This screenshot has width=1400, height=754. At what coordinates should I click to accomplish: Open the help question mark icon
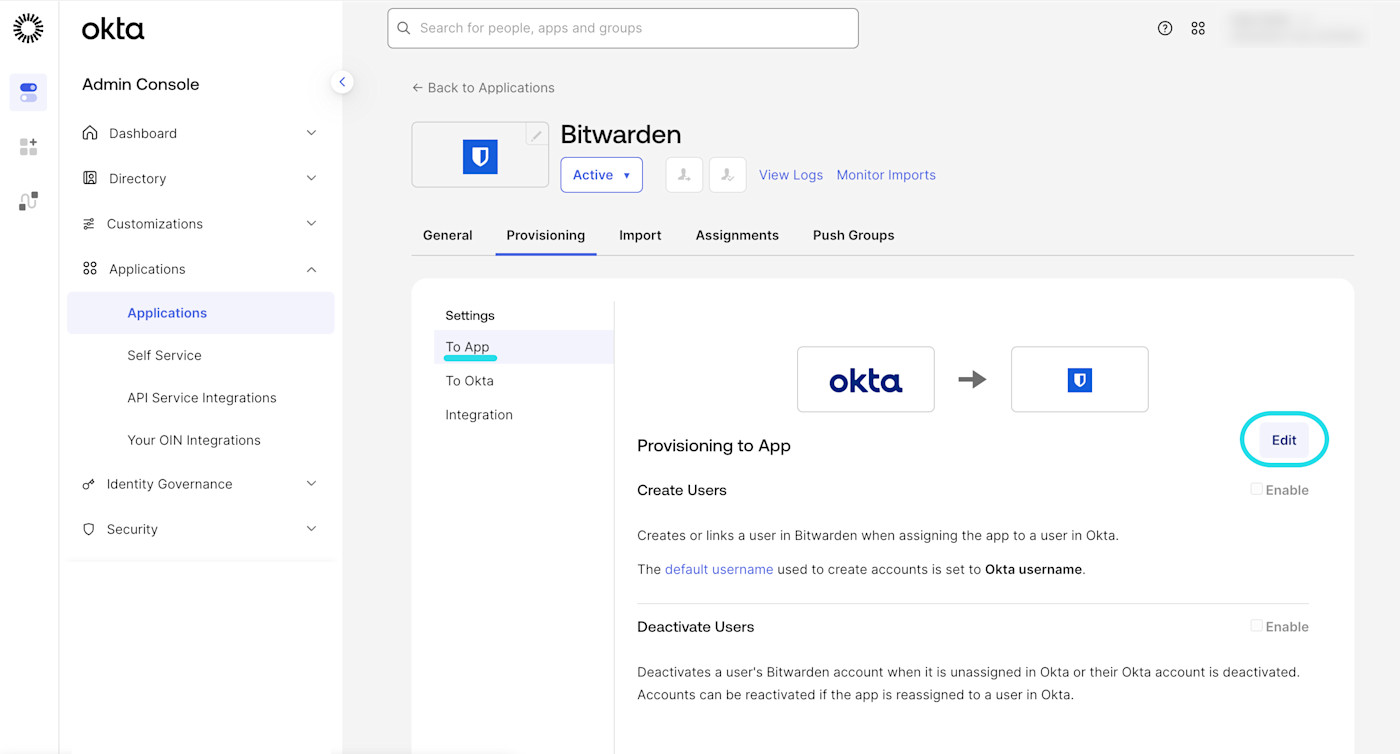(1165, 28)
